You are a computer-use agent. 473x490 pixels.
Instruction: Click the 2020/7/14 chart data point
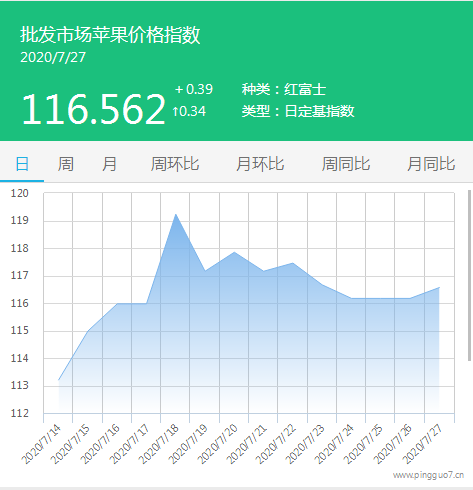[59, 380]
